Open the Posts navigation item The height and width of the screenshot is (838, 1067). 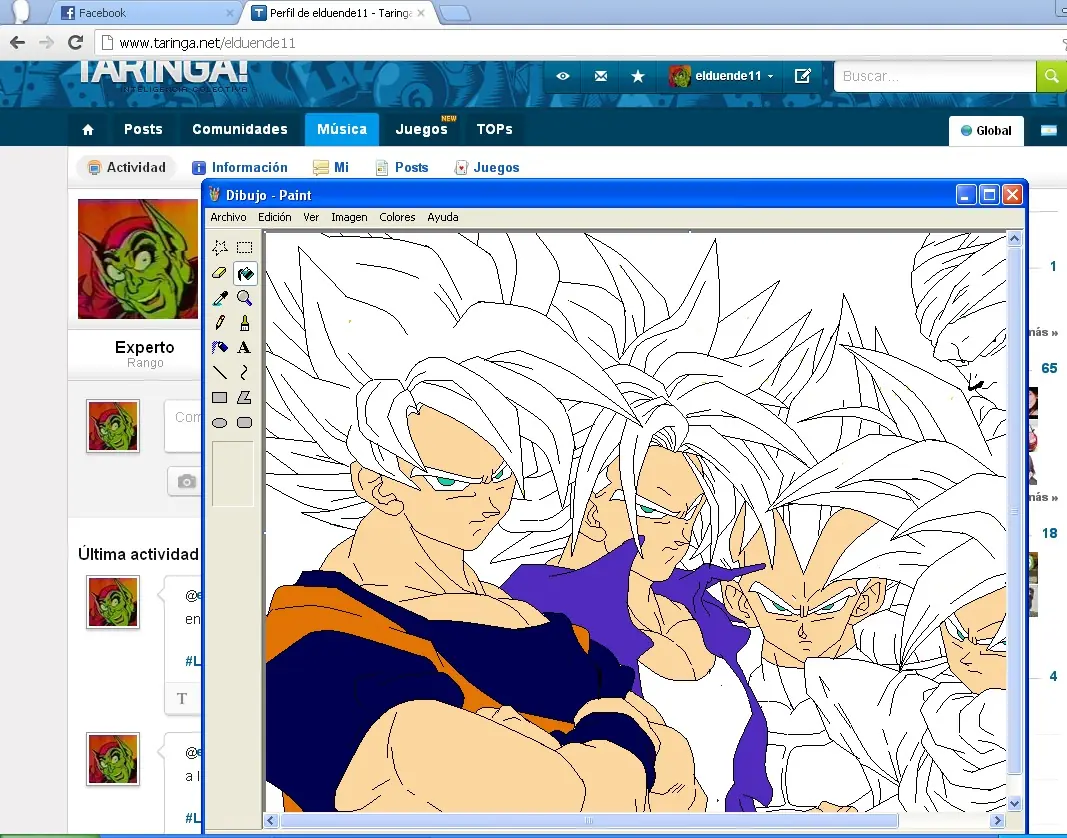pos(143,129)
